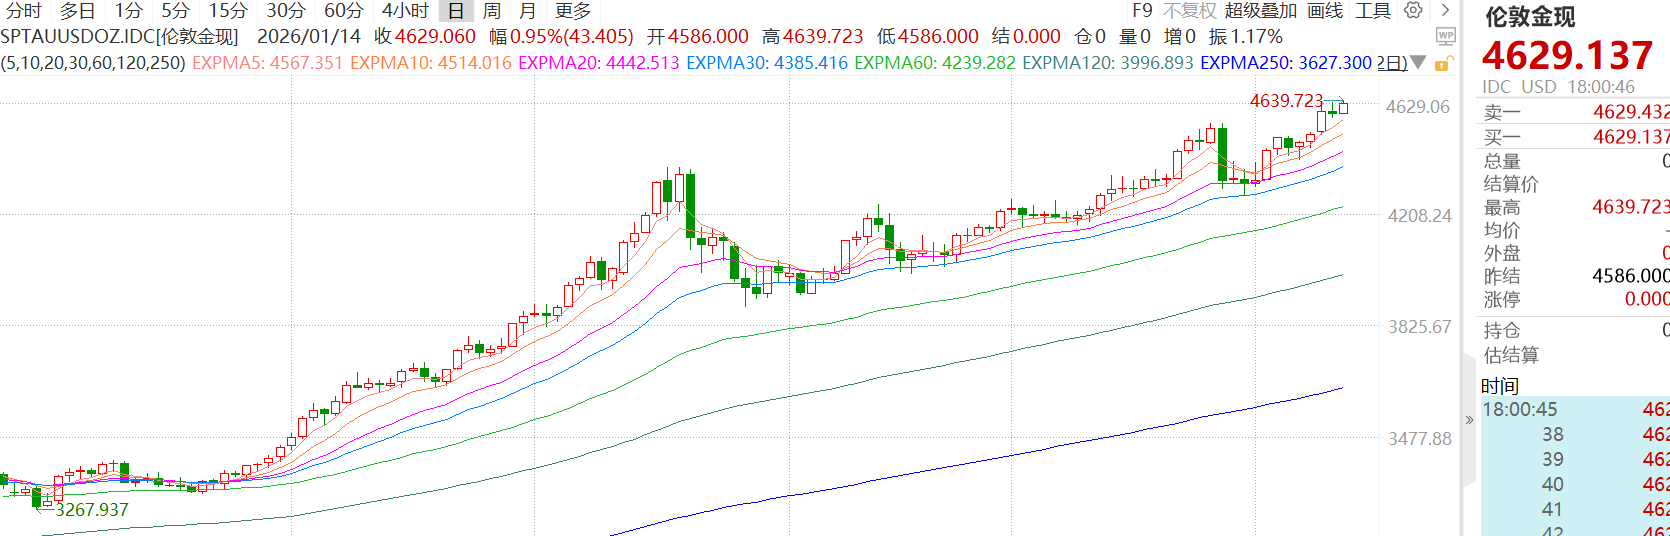The height and width of the screenshot is (536, 1670).
Task: Open the indicator dropdown triangle beside EXPMA250
Action: (x=1417, y=63)
